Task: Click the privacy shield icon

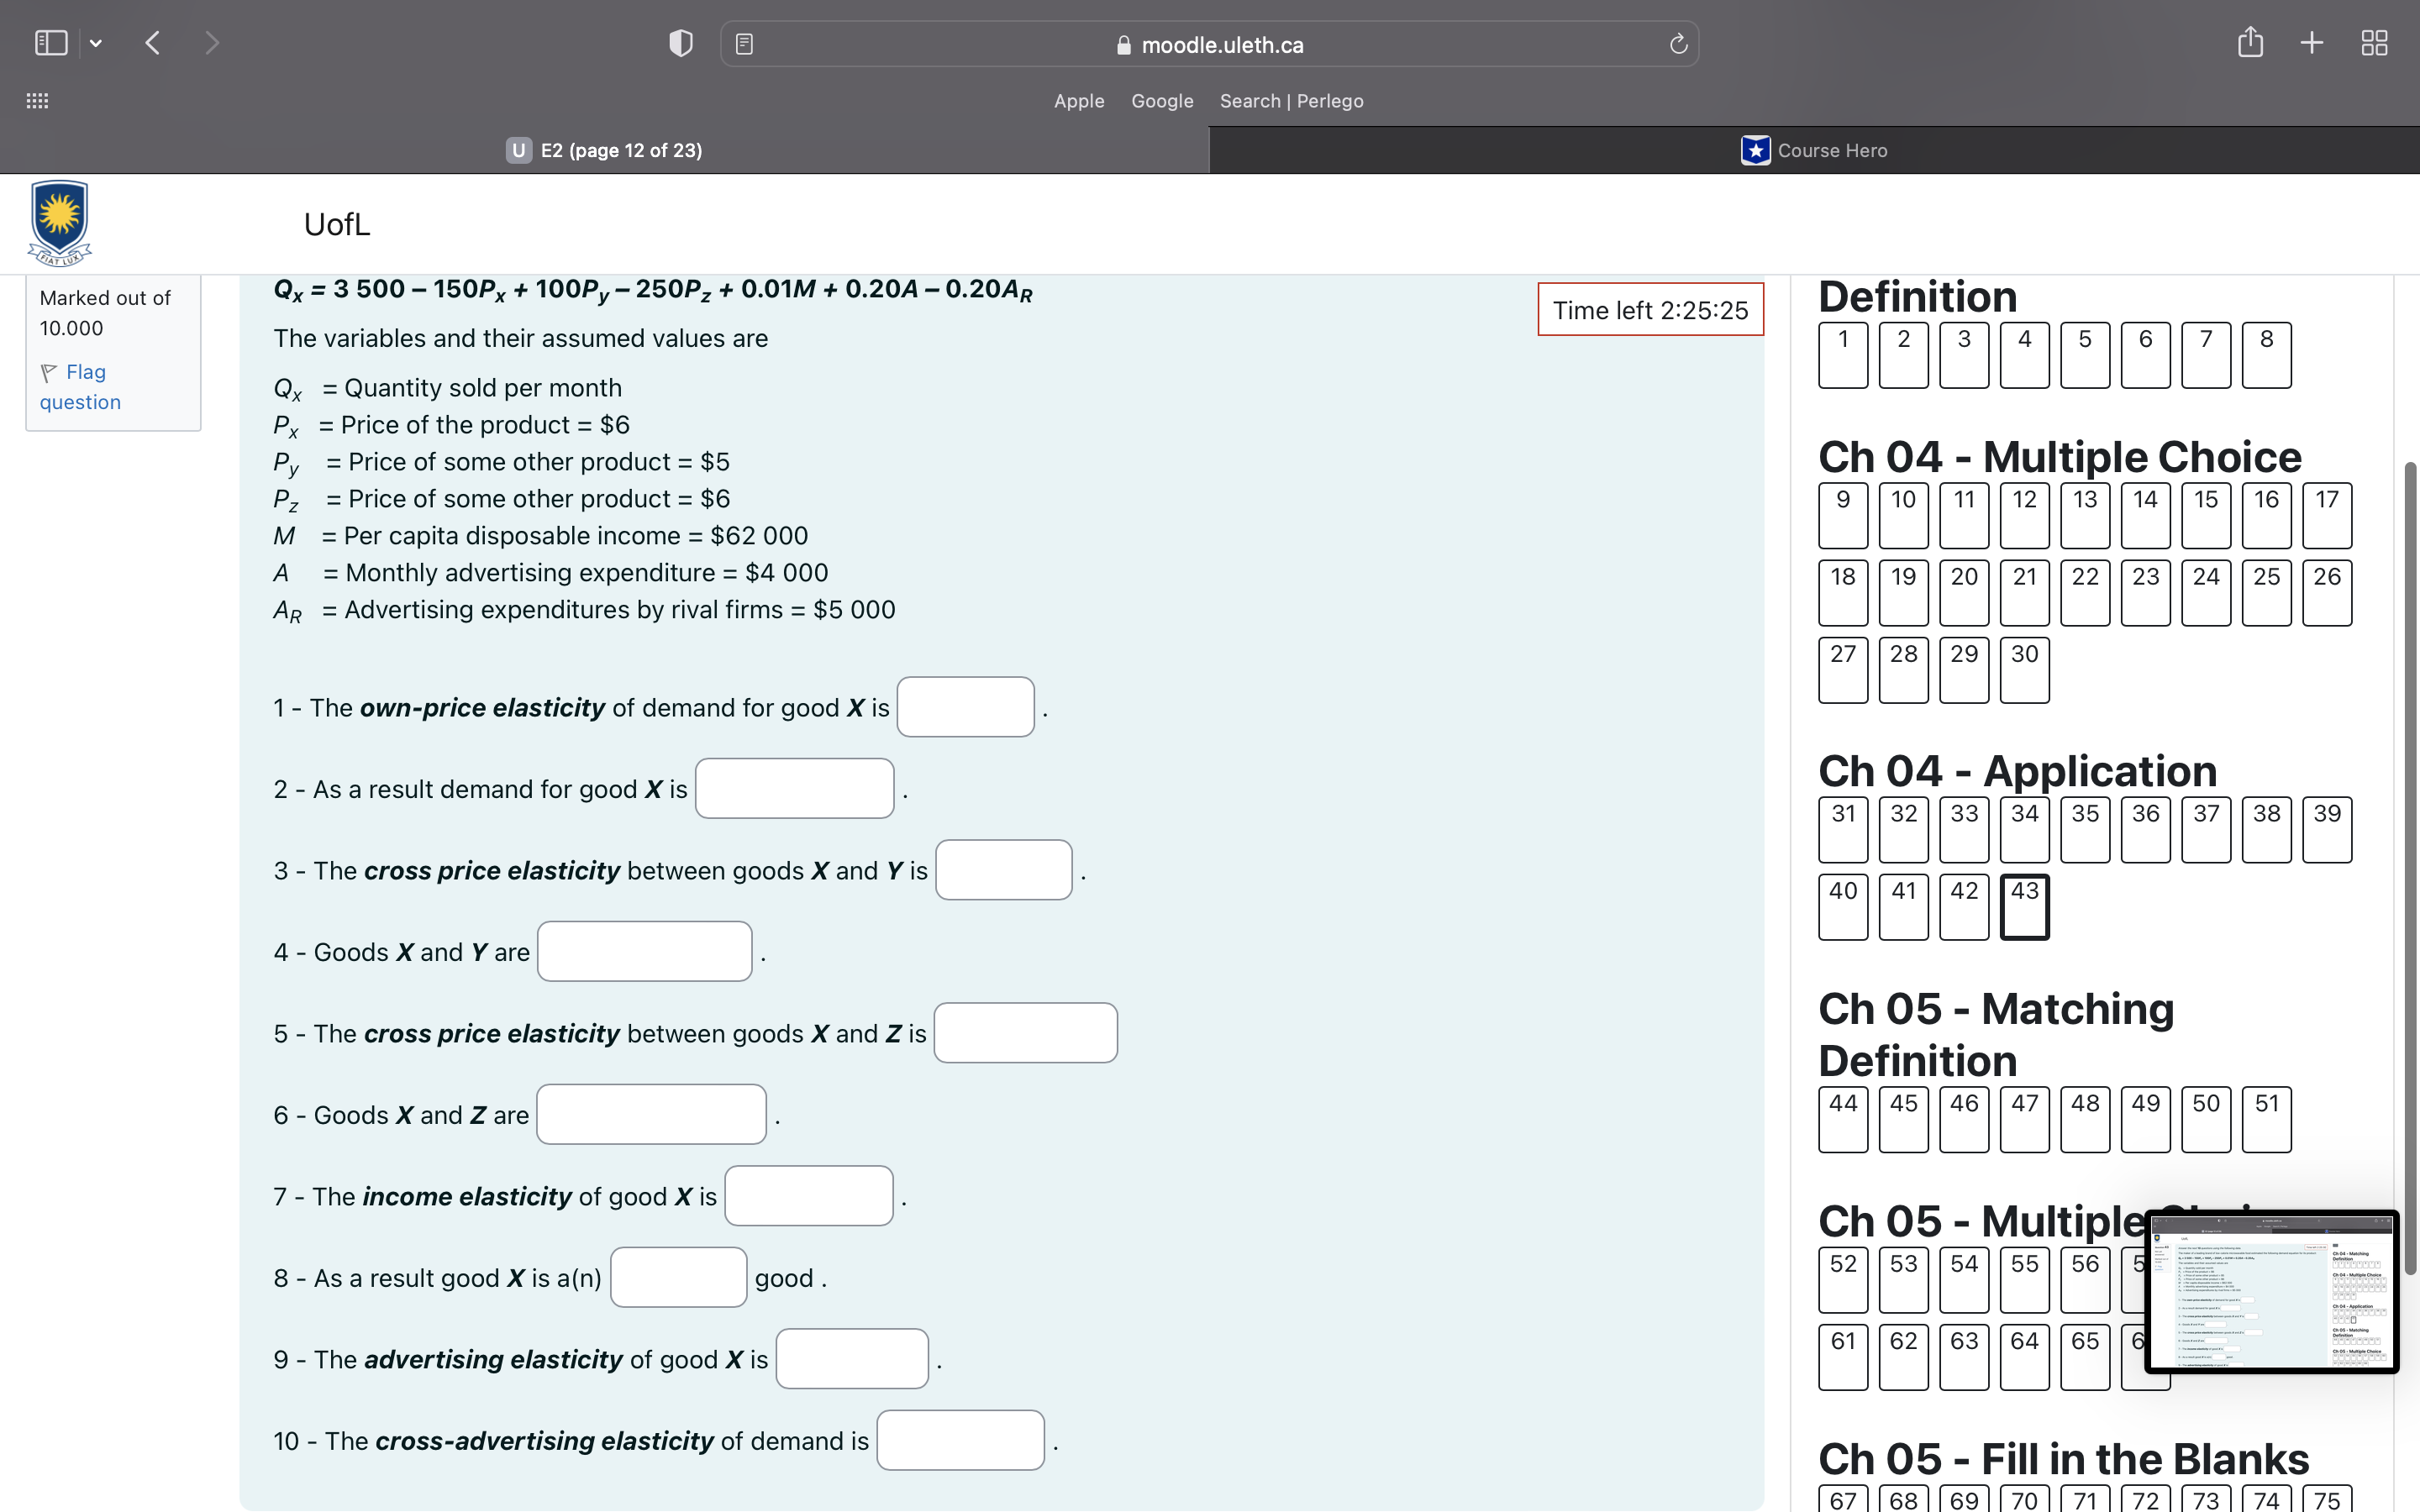Action: [x=680, y=43]
